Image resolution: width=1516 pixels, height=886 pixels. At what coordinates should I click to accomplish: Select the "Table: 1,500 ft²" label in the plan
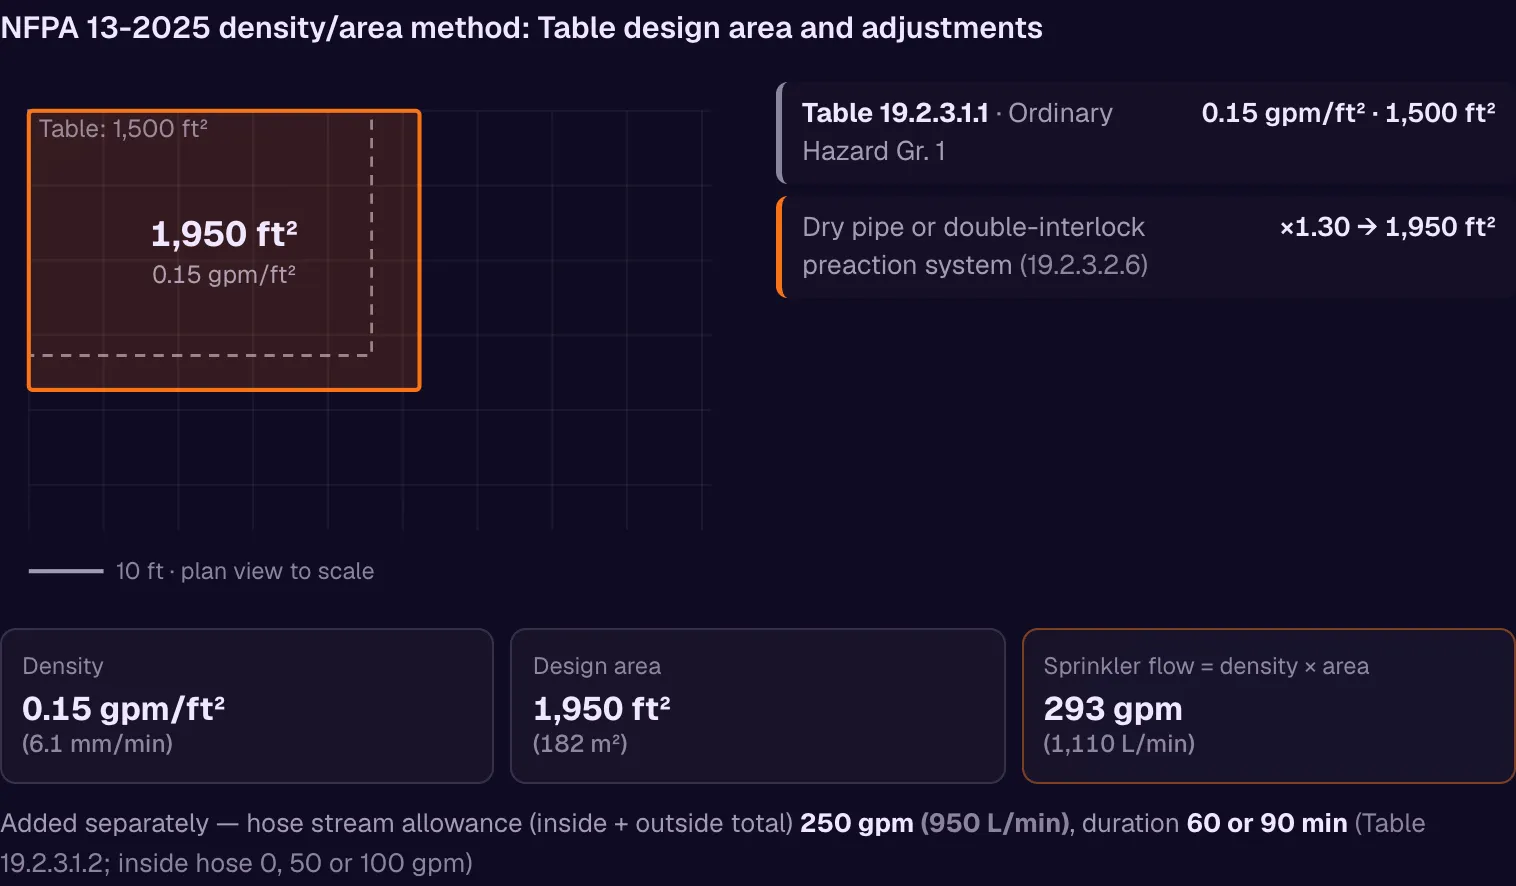point(123,129)
